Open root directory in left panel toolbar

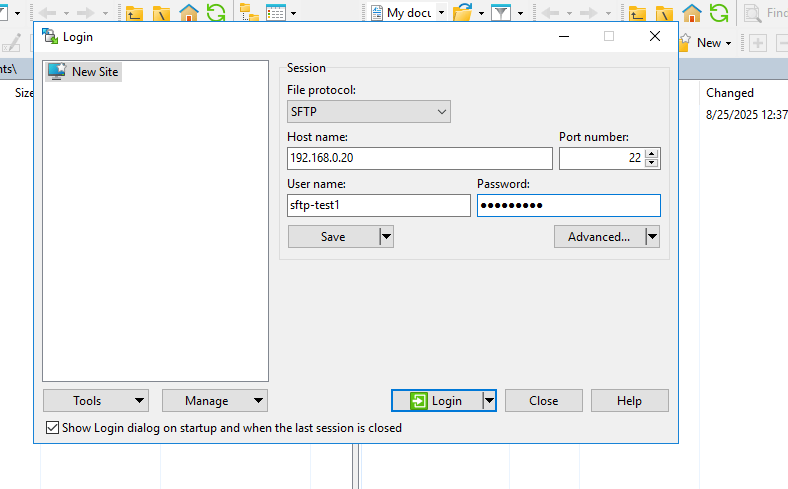click(161, 13)
